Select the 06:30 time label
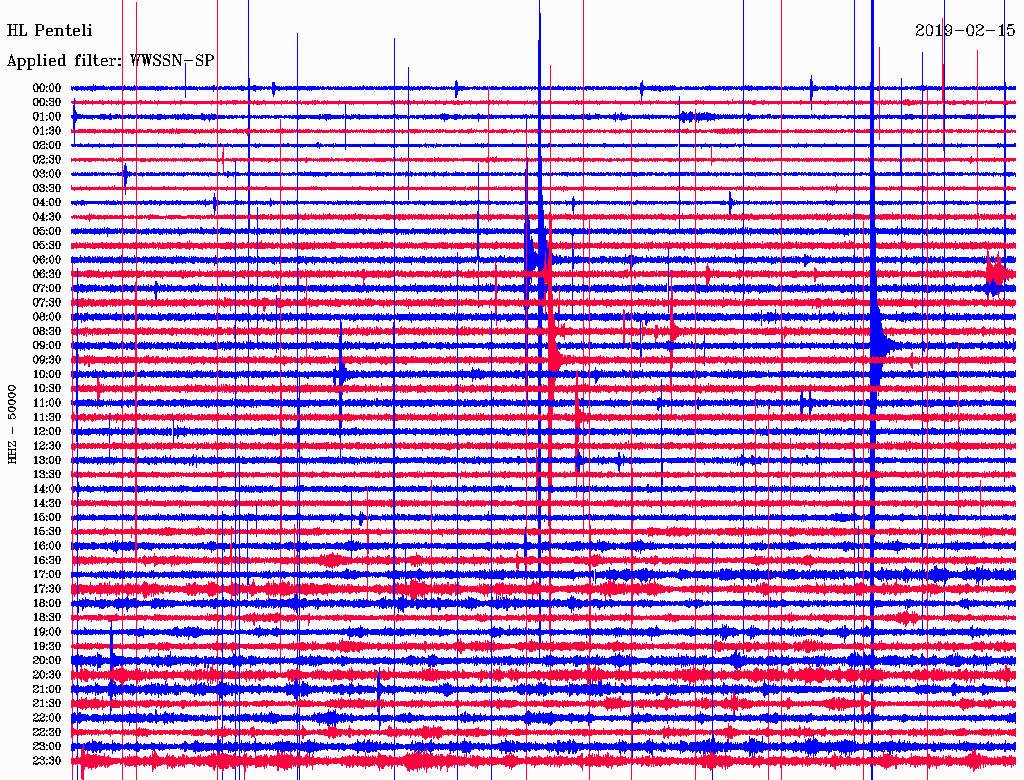The width and height of the screenshot is (1024, 780). (x=47, y=274)
